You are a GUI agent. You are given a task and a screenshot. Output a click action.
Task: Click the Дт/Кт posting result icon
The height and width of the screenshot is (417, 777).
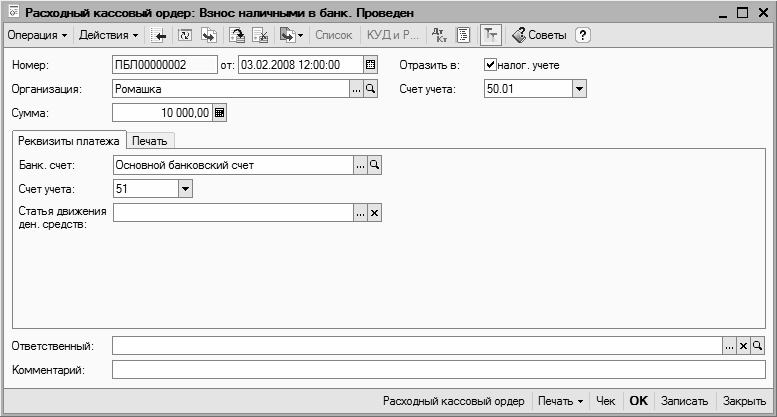tap(439, 35)
